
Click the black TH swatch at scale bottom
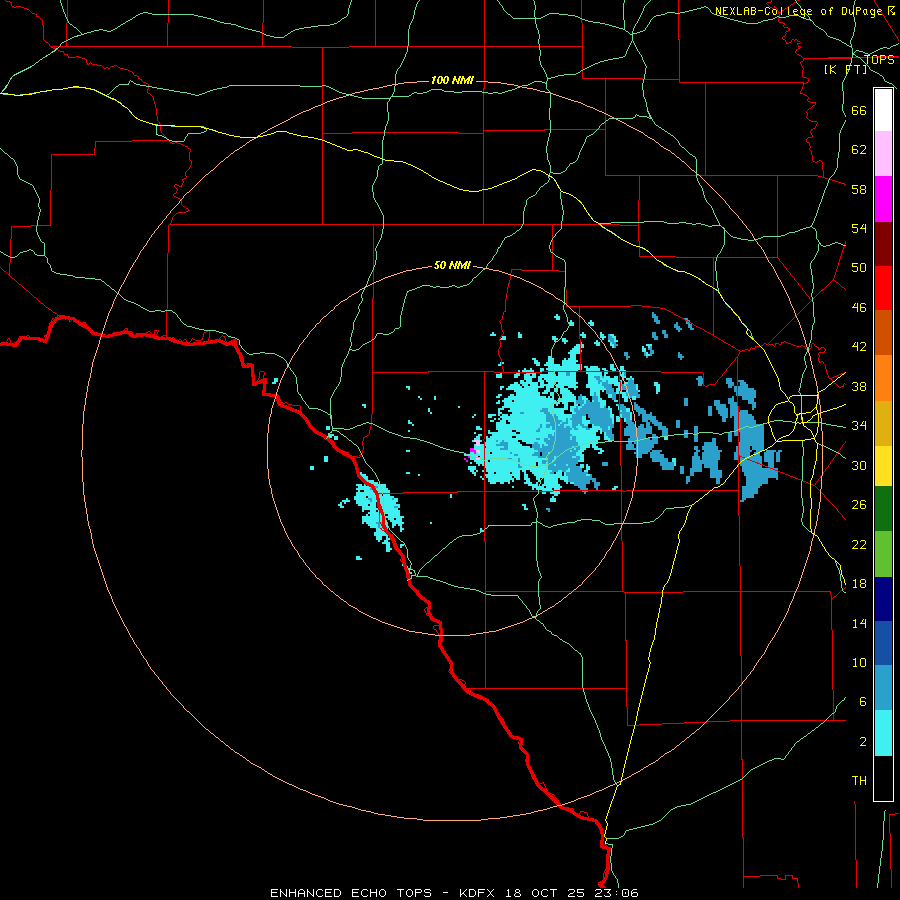tap(883, 778)
